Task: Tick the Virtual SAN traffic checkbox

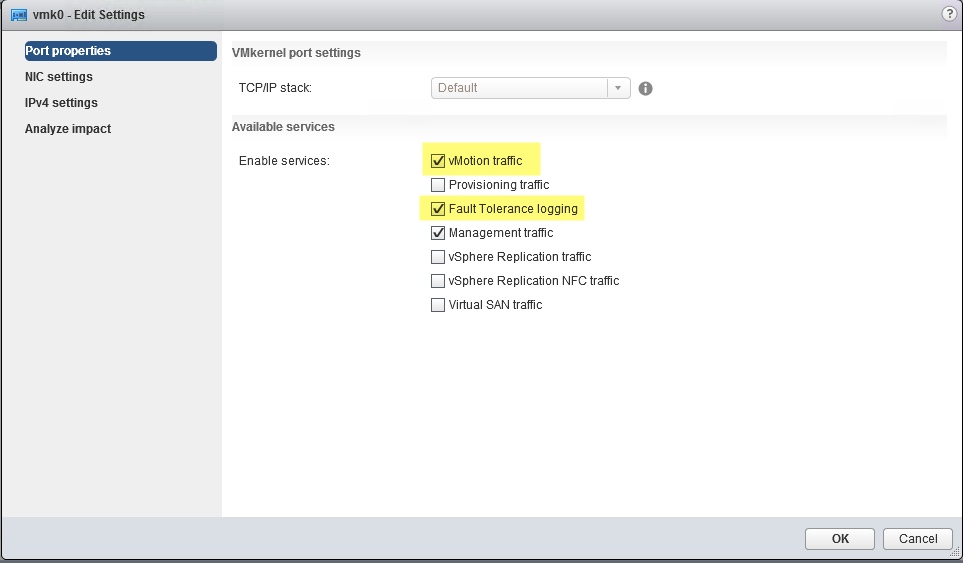Action: pos(438,305)
